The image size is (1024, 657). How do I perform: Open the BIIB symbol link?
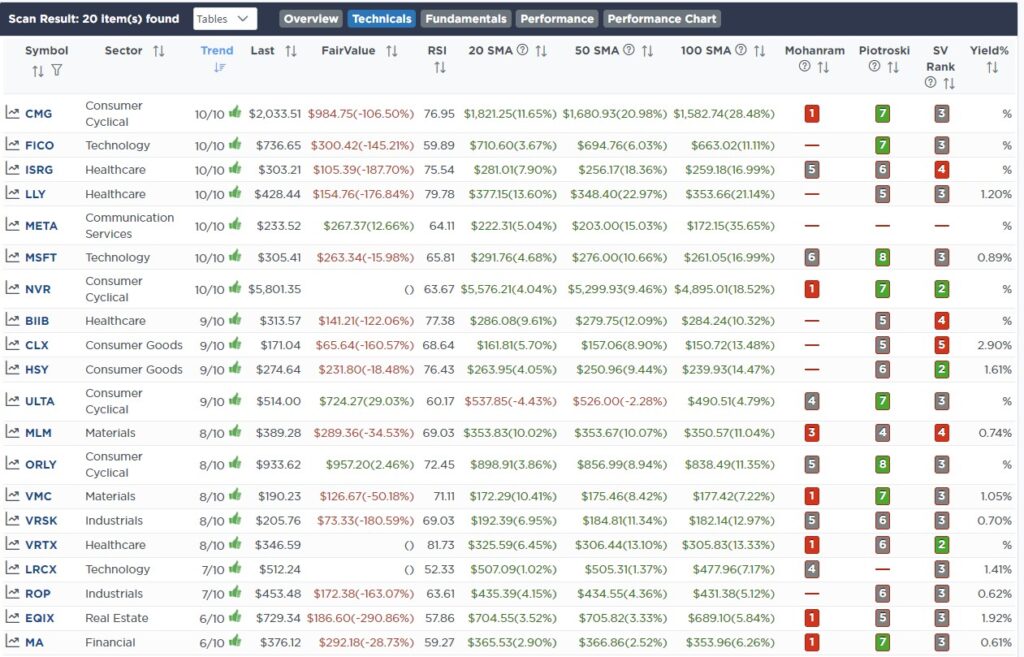[x=37, y=321]
